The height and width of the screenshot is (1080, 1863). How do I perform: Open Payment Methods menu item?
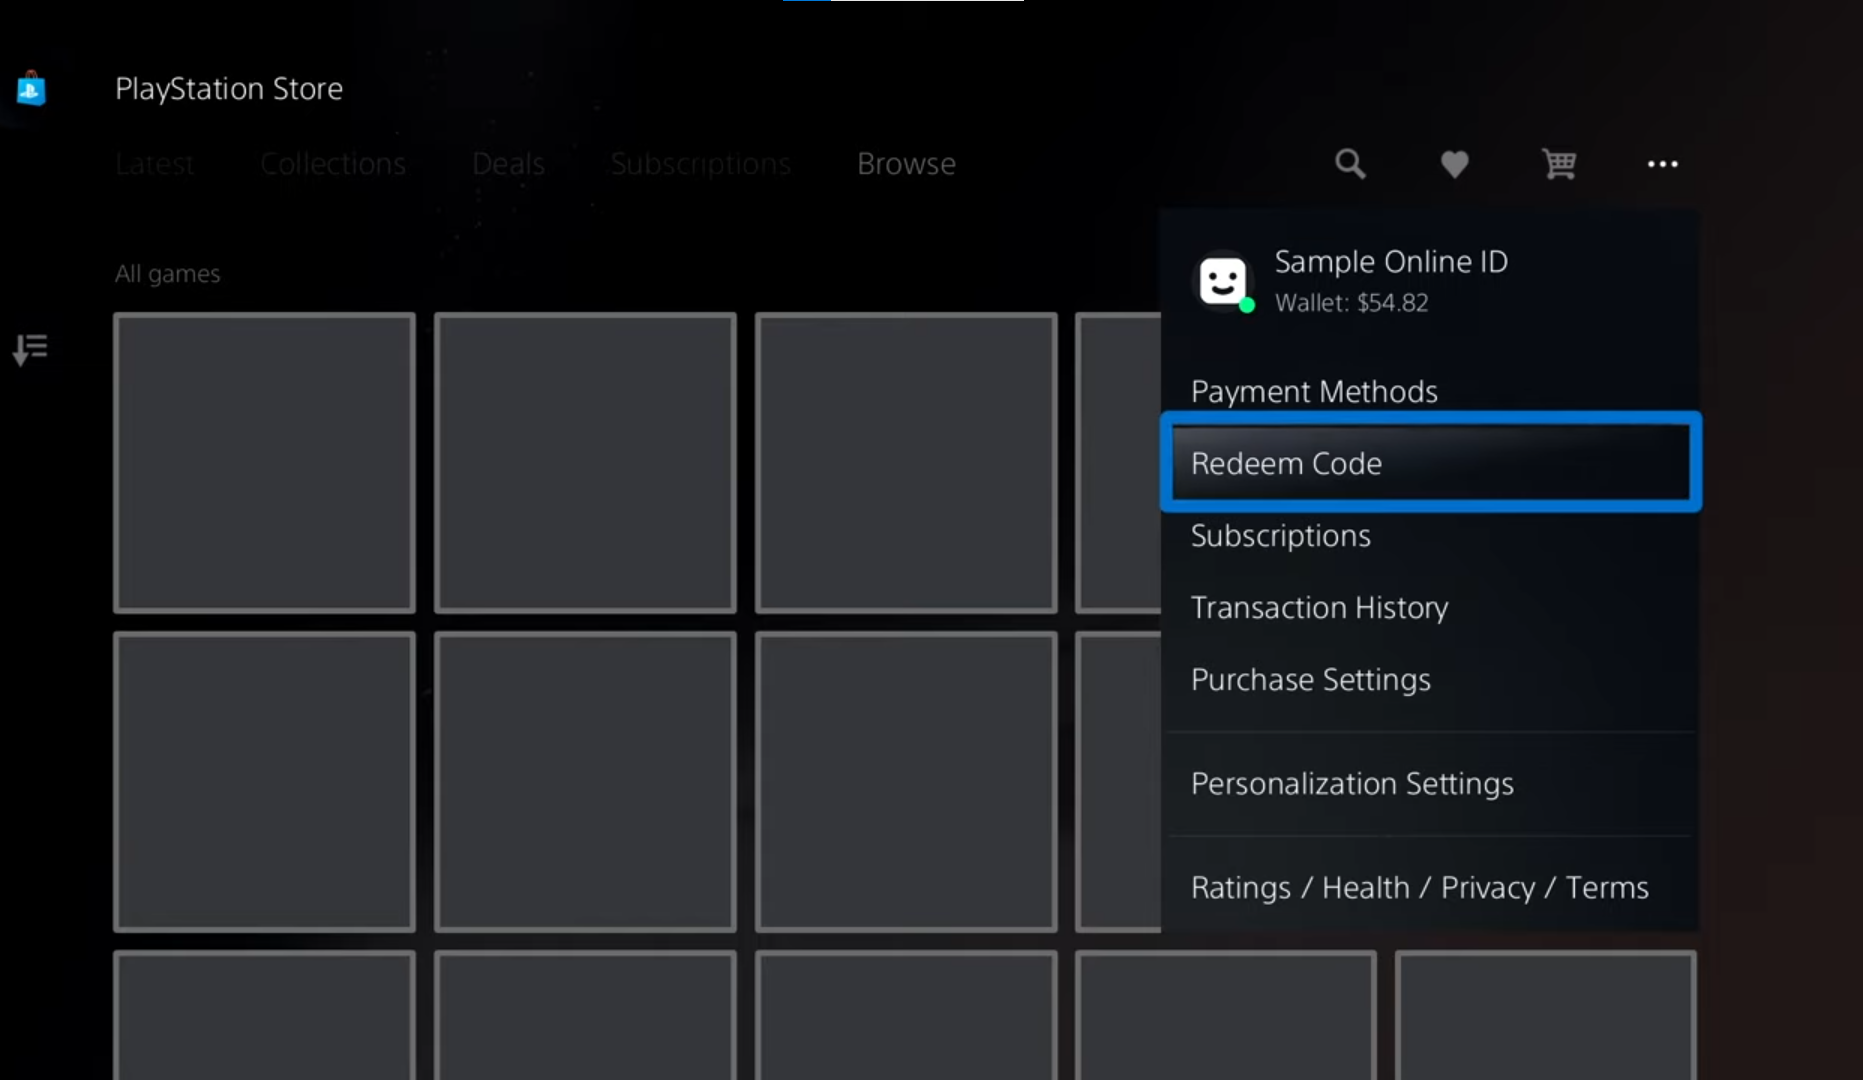[1430, 391]
